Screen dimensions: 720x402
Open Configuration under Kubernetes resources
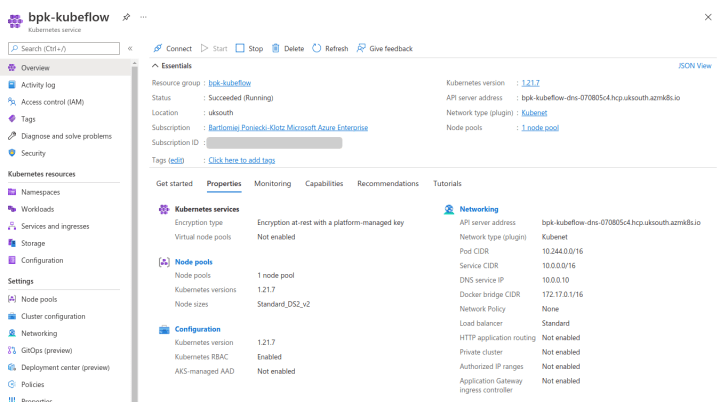click(x=42, y=260)
